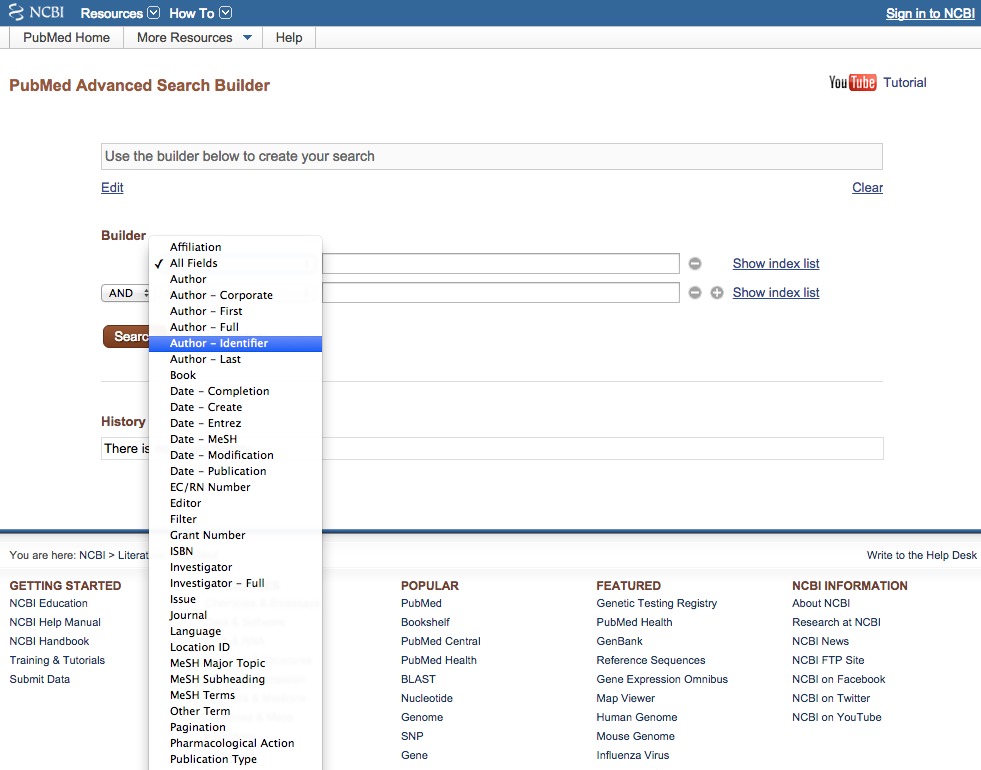Image resolution: width=981 pixels, height=770 pixels.
Task: Choose Date - Completion option
Action: tap(235, 391)
